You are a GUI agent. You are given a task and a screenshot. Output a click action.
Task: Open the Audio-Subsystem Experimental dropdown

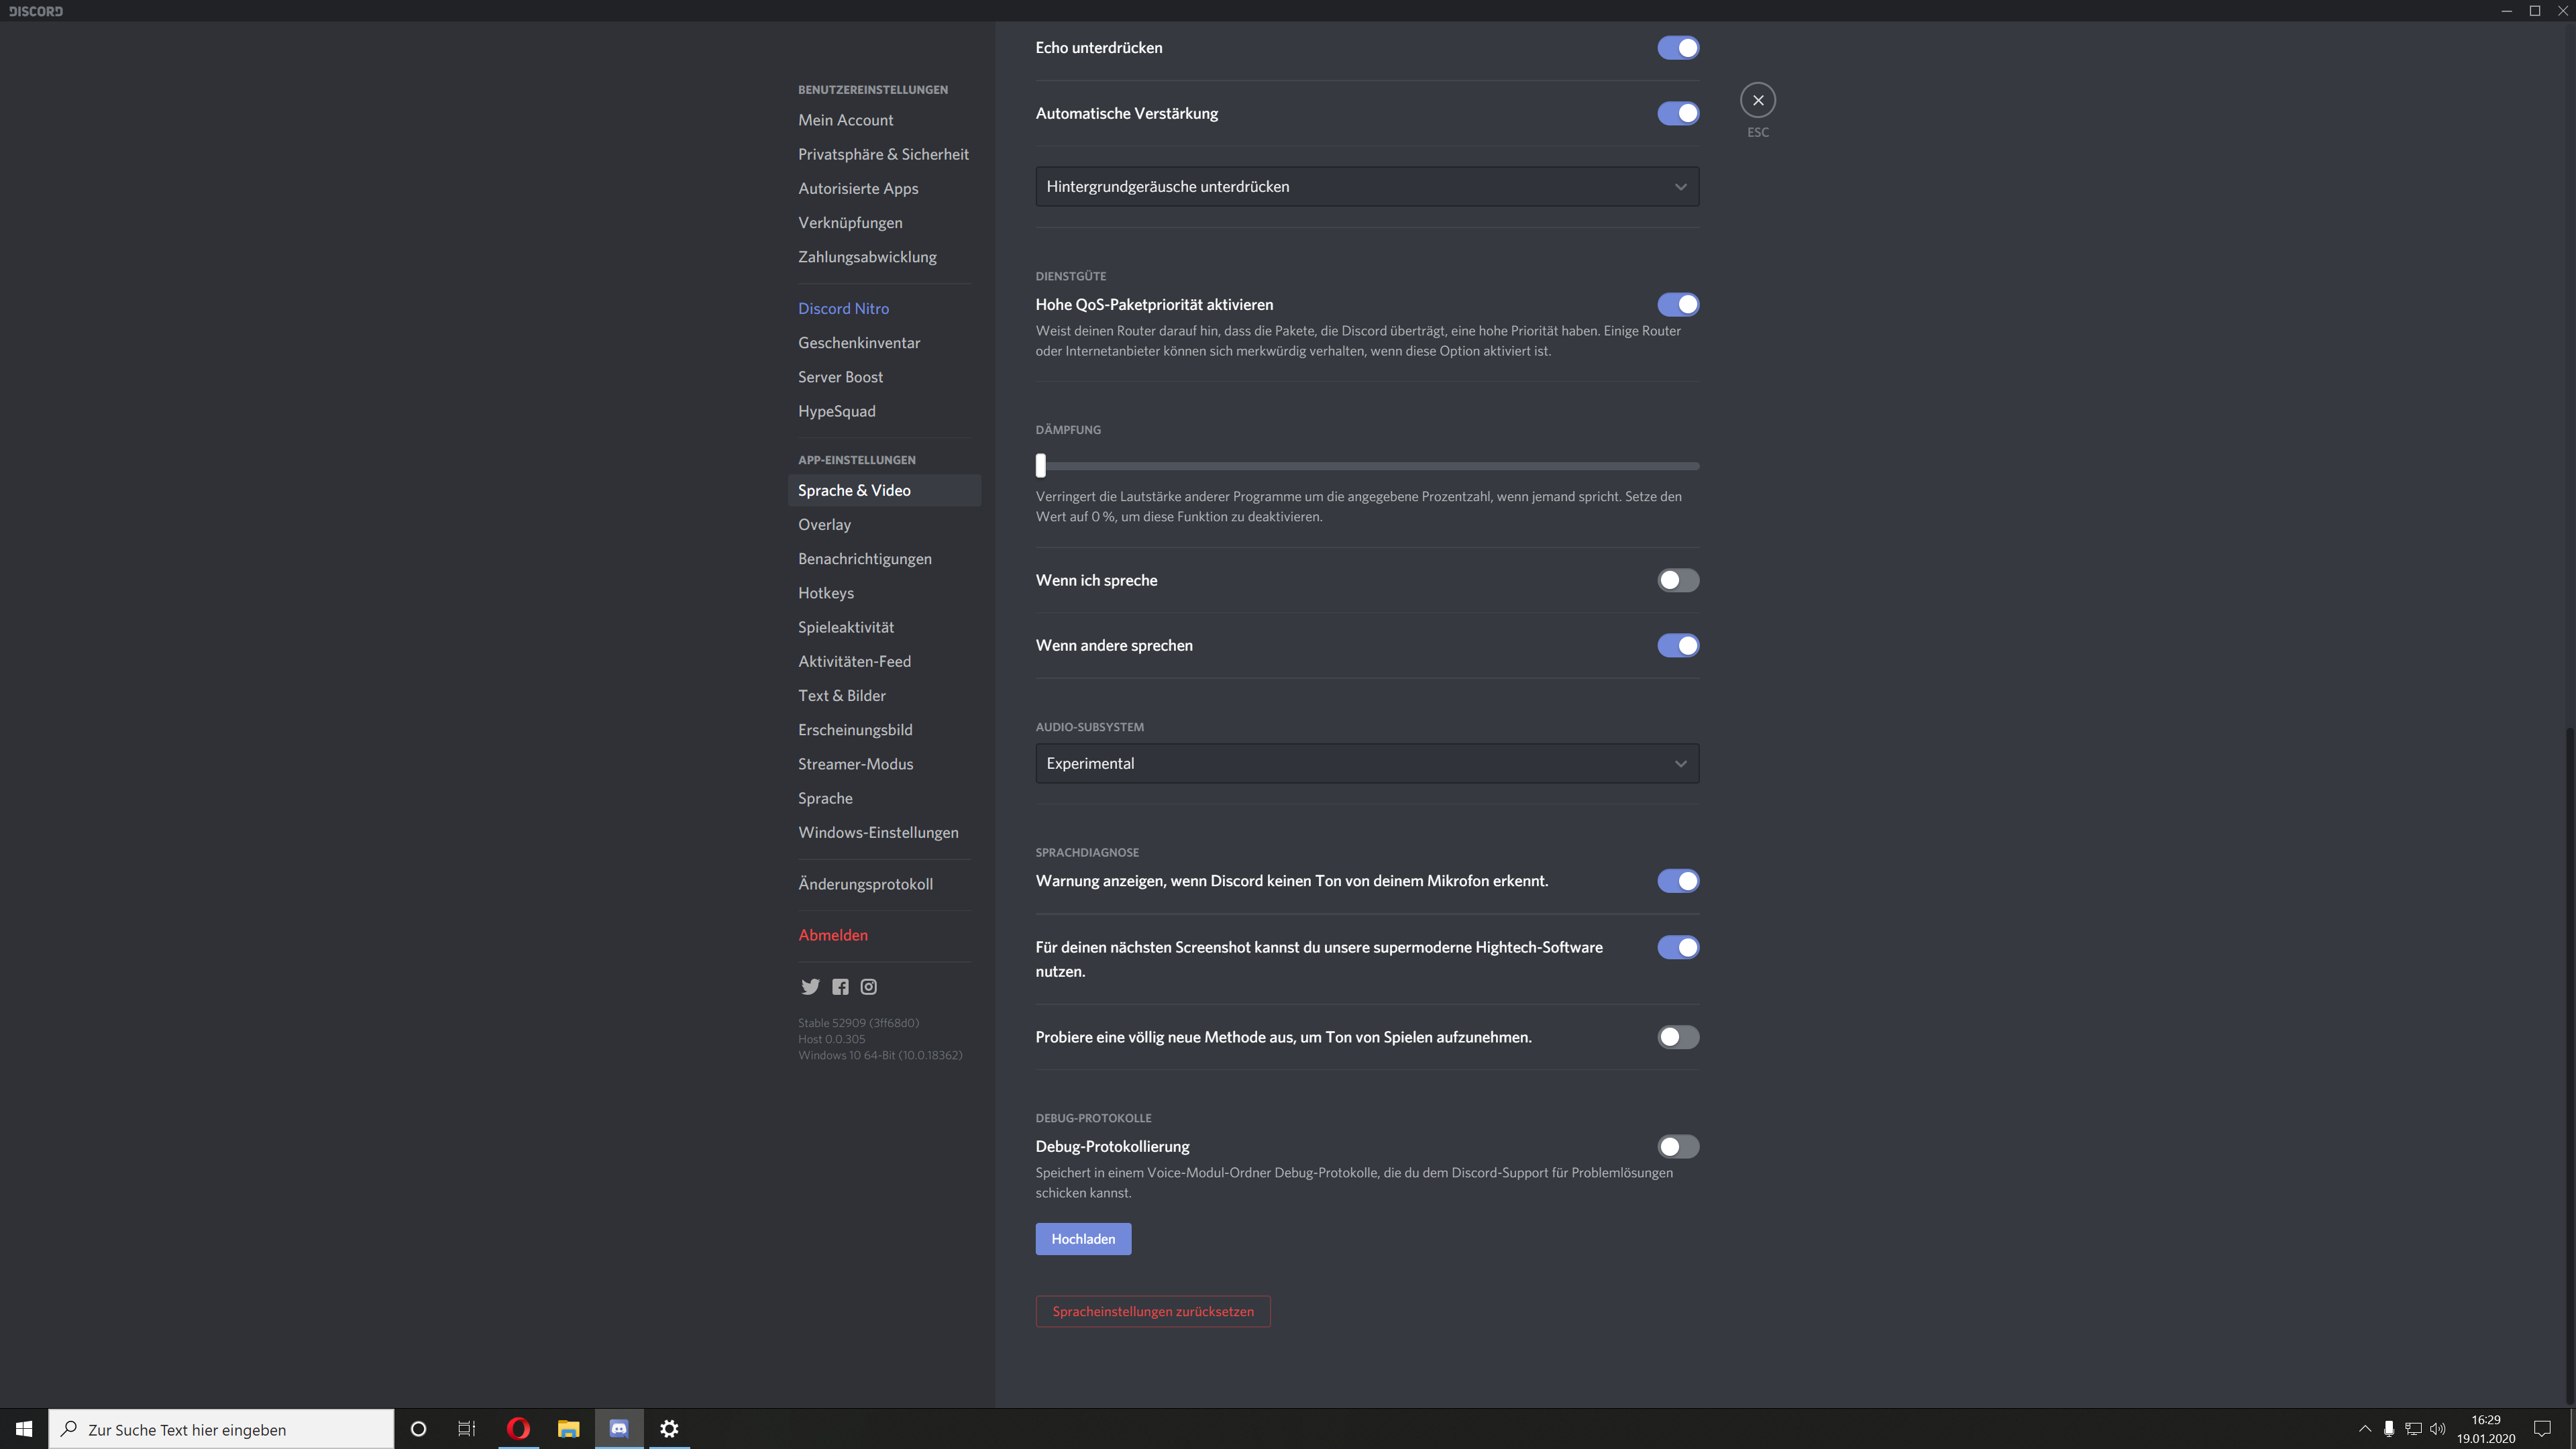click(x=1366, y=763)
